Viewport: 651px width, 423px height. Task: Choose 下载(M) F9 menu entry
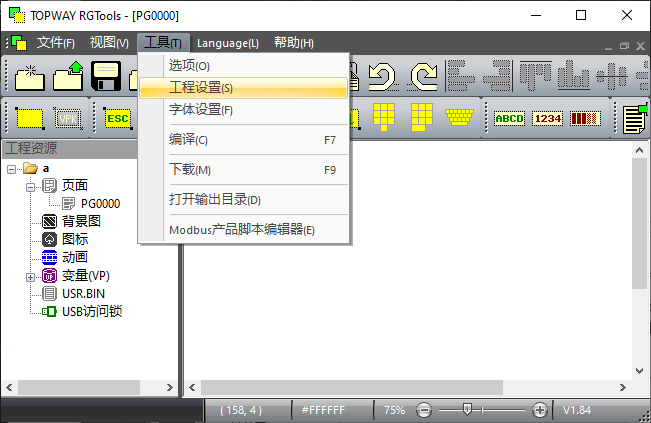244,170
